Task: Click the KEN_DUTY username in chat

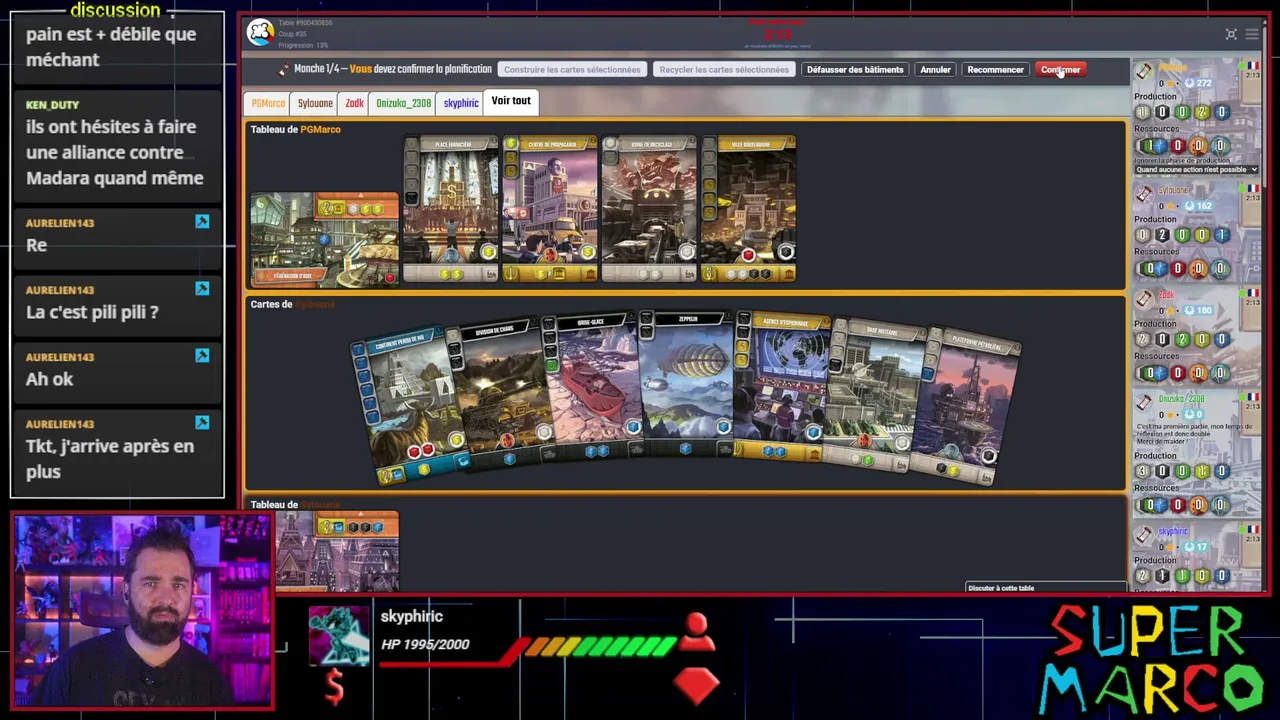Action: [x=52, y=105]
